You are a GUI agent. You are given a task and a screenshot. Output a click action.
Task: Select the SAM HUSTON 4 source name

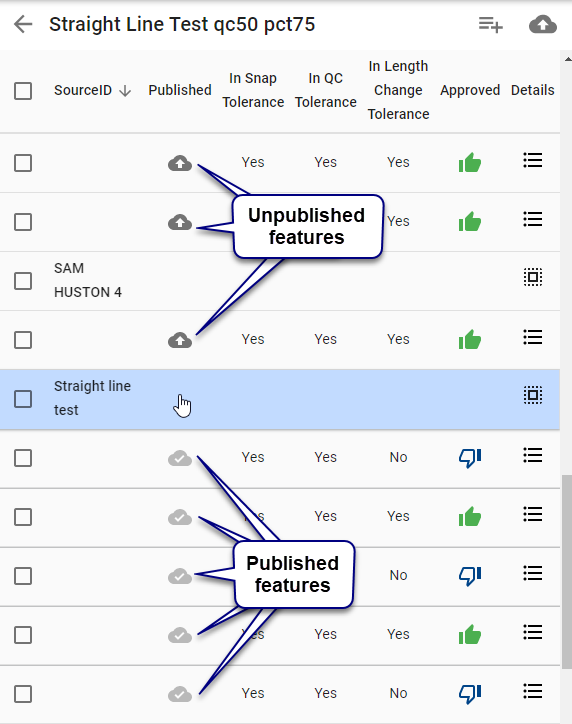coord(88,280)
